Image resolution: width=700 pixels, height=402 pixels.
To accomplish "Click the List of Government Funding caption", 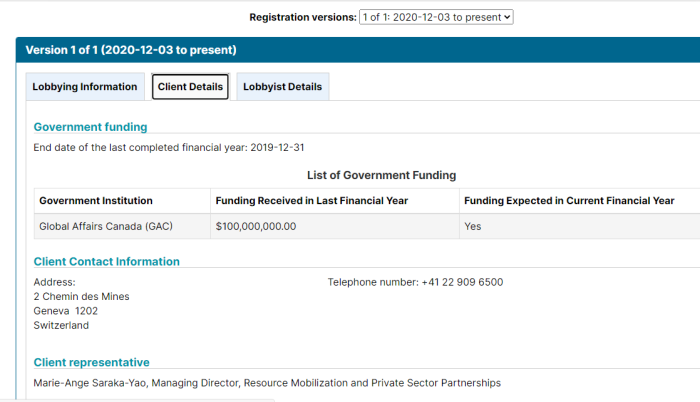I will [381, 175].
